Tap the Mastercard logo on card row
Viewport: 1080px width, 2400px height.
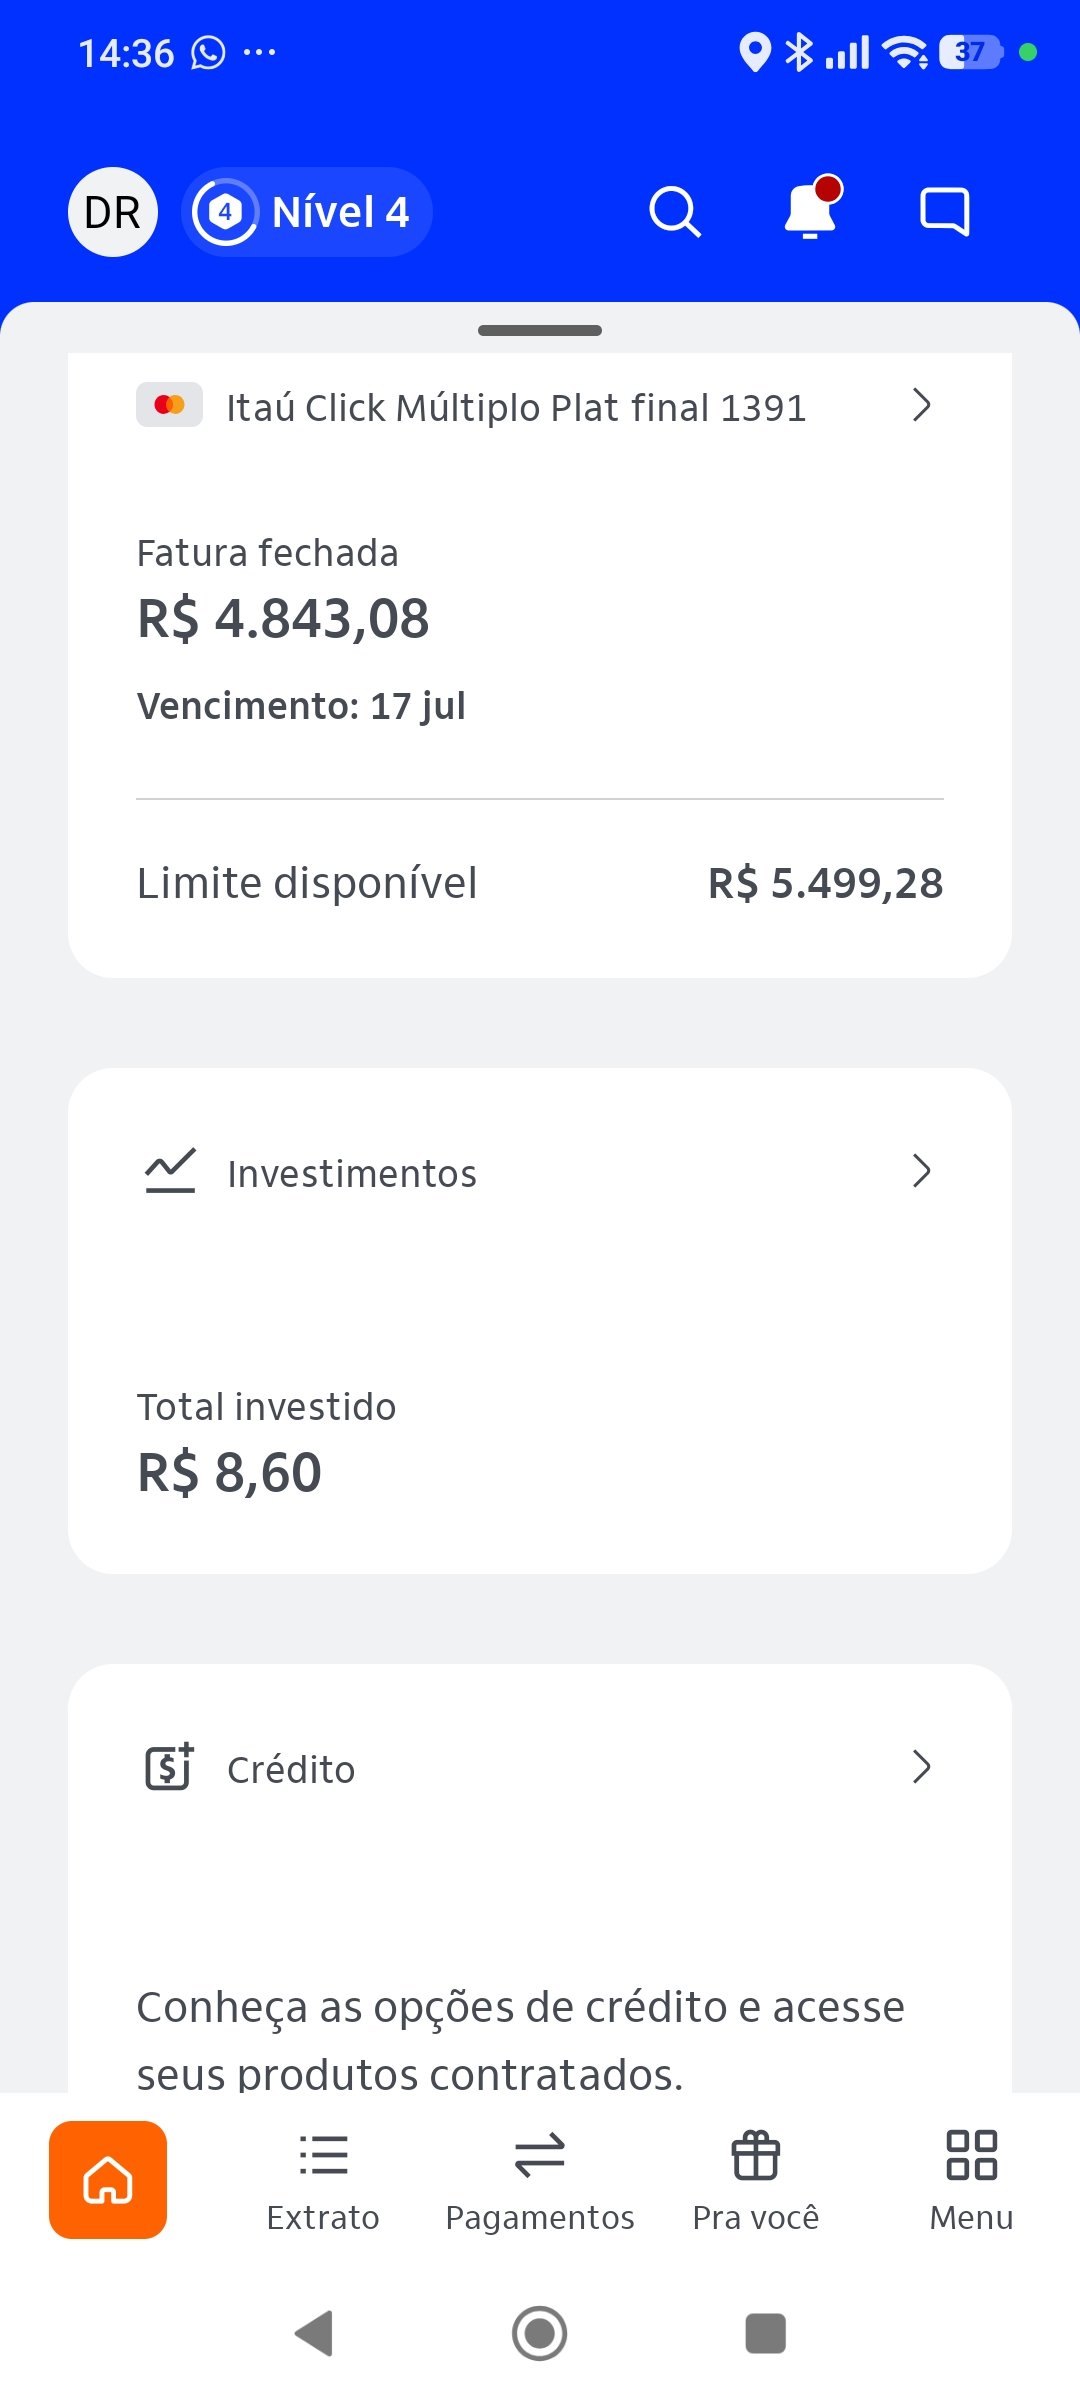(x=170, y=405)
